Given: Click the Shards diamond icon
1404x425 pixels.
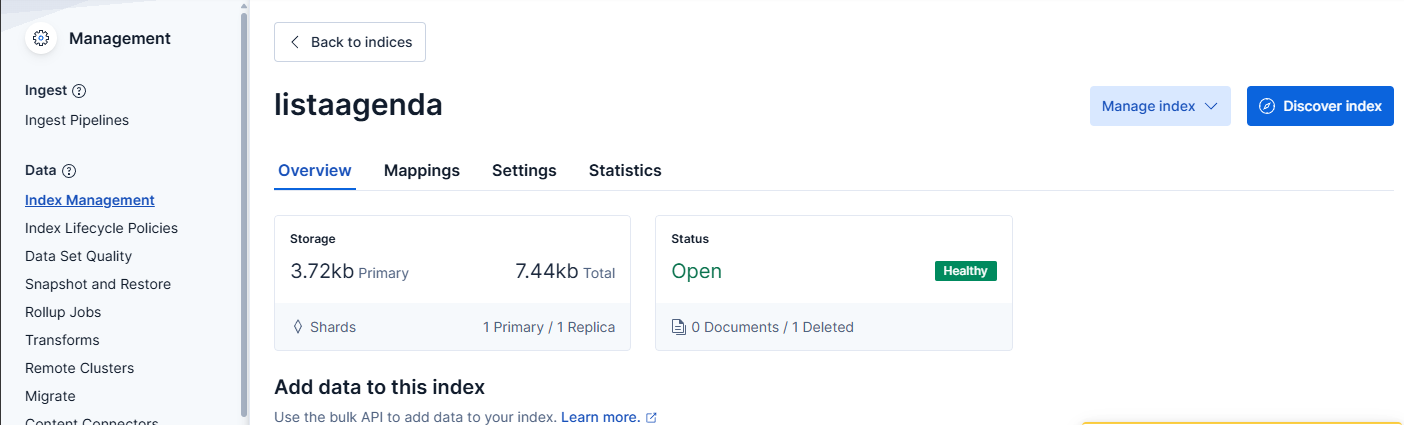Looking at the screenshot, I should click(297, 327).
